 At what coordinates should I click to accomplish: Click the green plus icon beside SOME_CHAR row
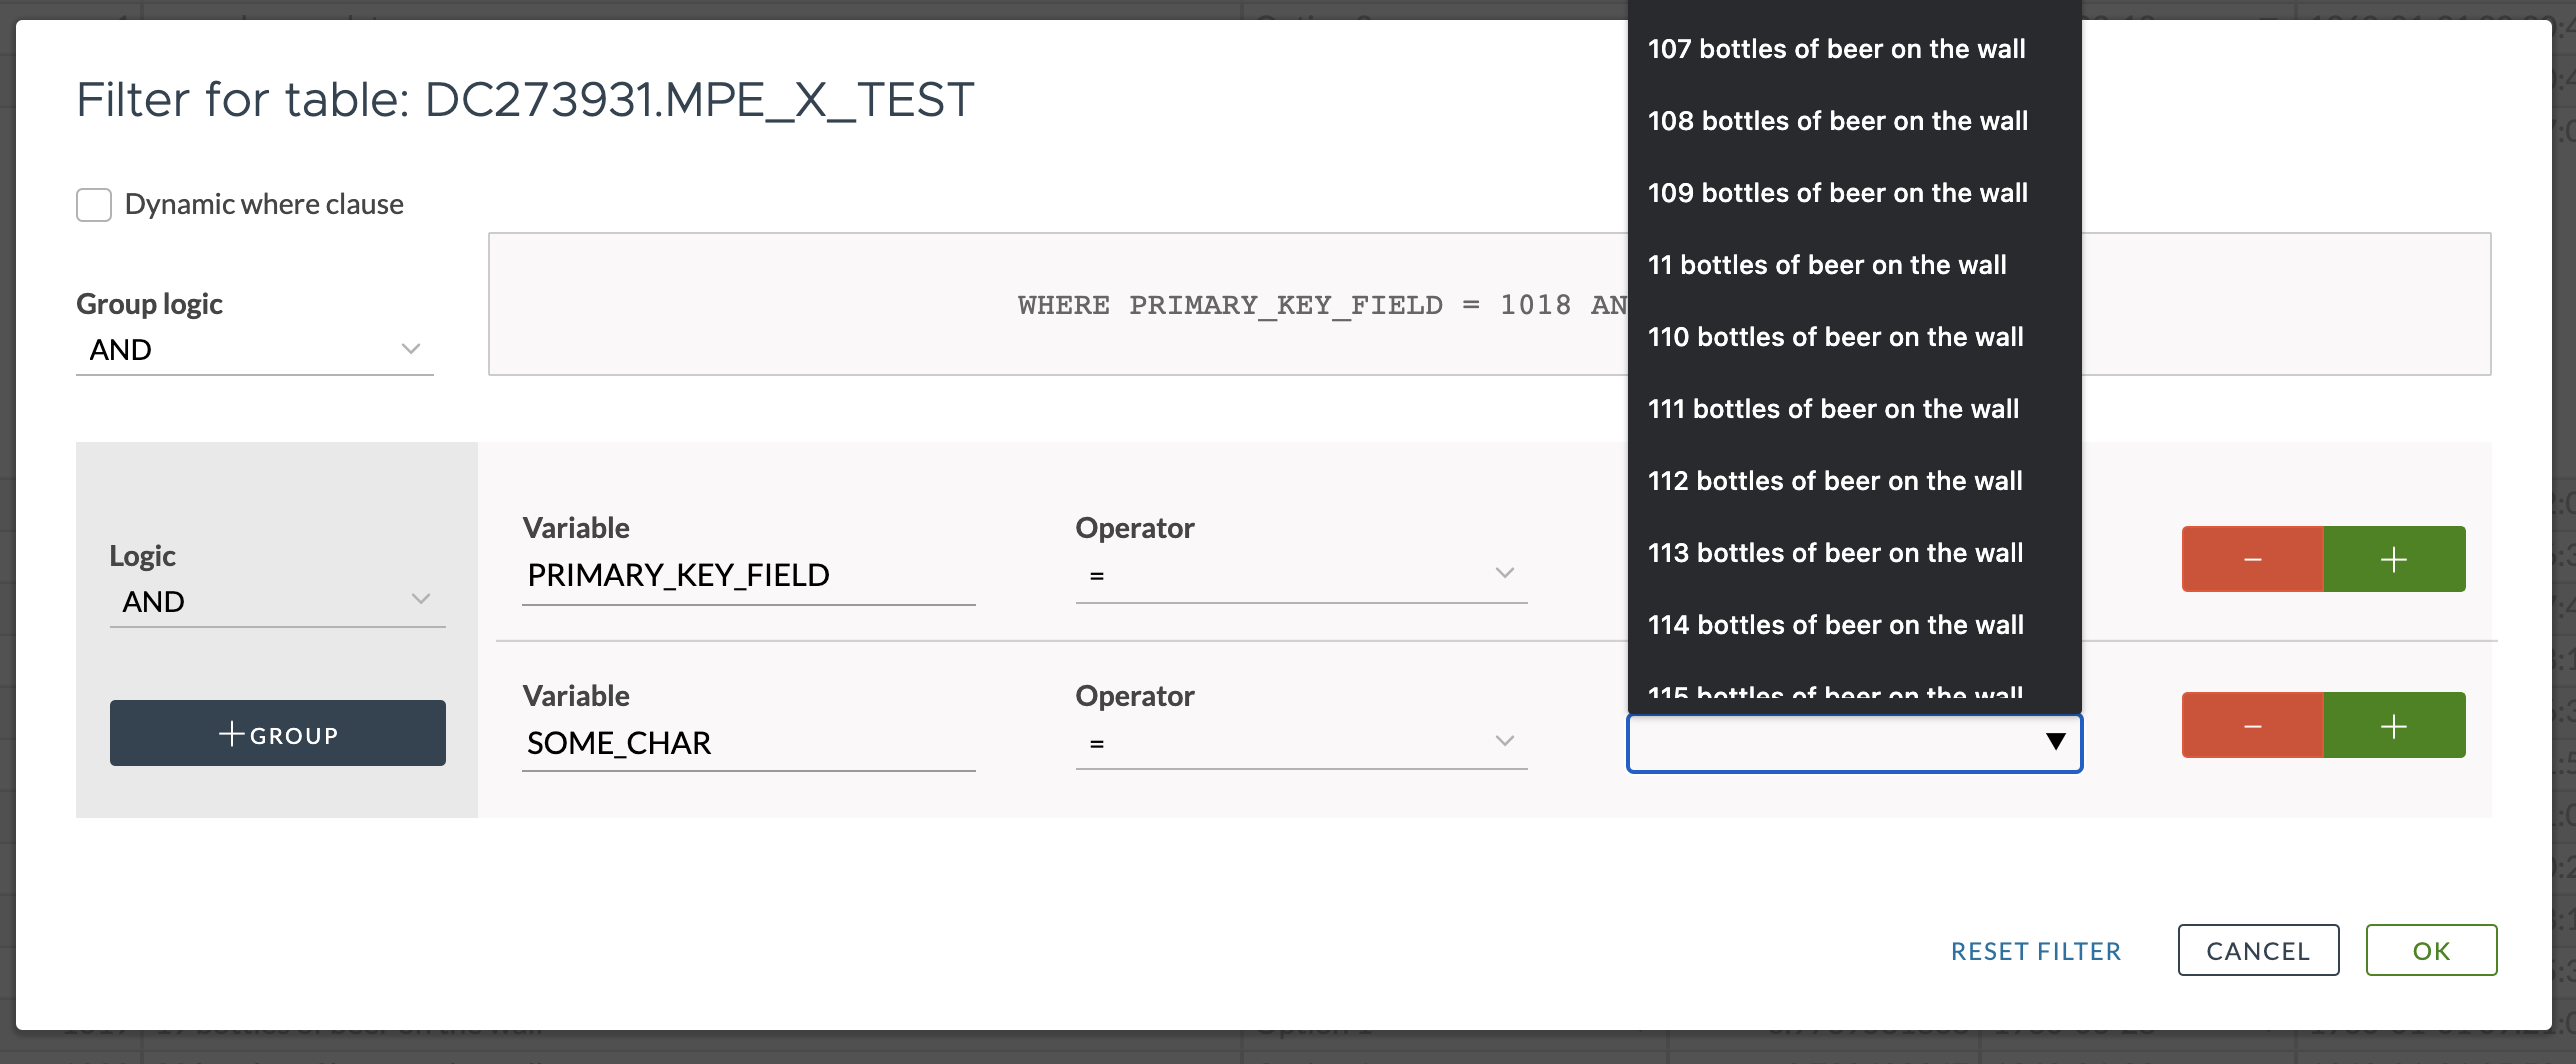coord(2394,725)
